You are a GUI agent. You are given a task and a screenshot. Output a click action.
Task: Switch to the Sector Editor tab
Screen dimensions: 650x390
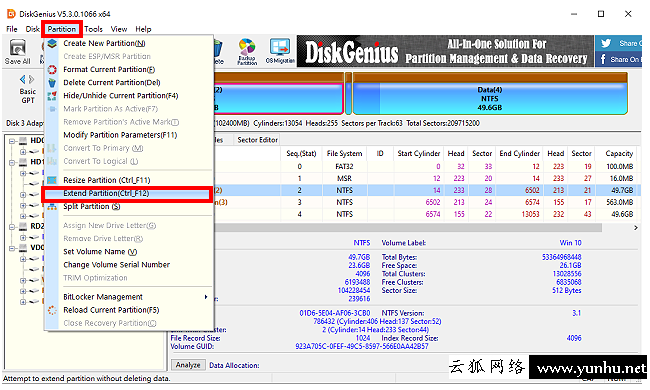[x=257, y=140]
